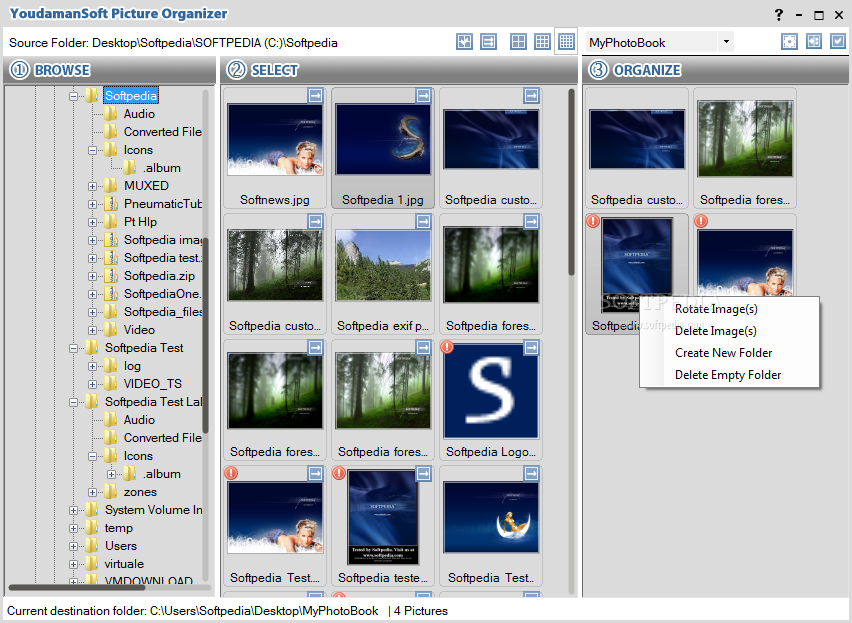852x623 pixels.
Task: Click the Select panel vertical scrollbar
Action: click(571, 182)
